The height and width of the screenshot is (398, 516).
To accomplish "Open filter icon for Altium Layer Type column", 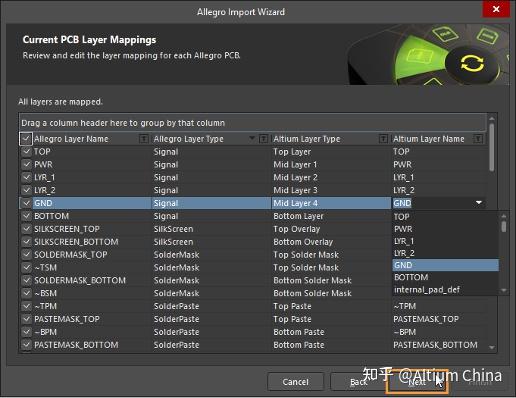I will (383, 139).
